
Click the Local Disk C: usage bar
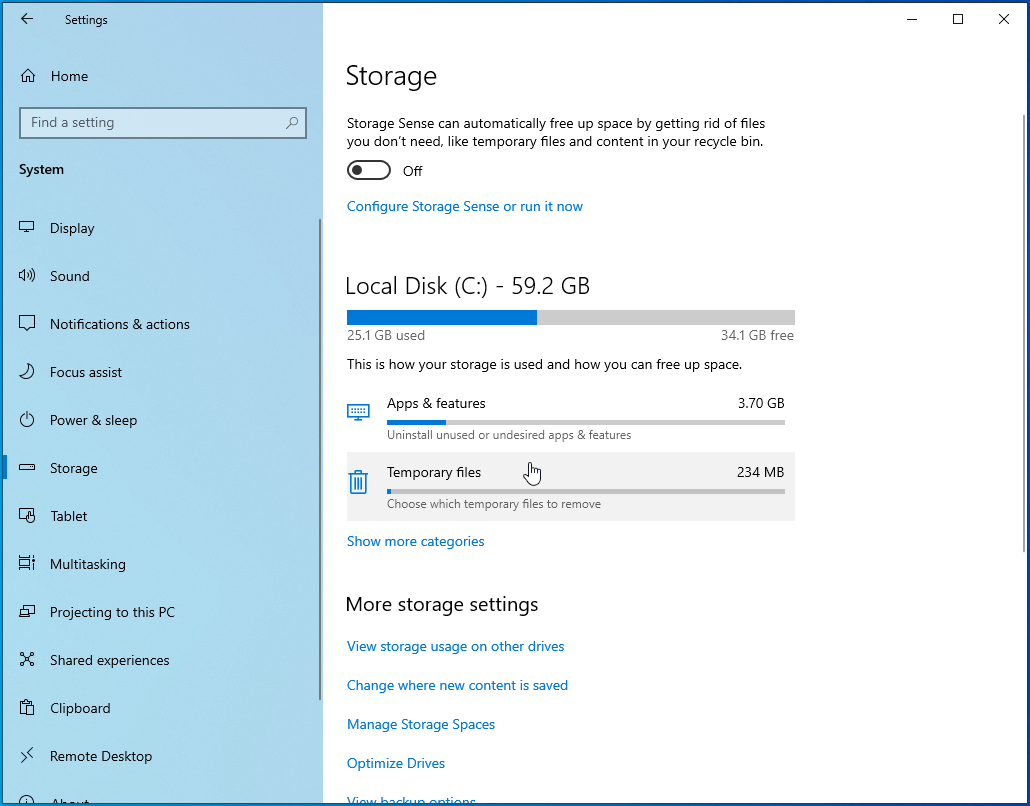click(570, 317)
